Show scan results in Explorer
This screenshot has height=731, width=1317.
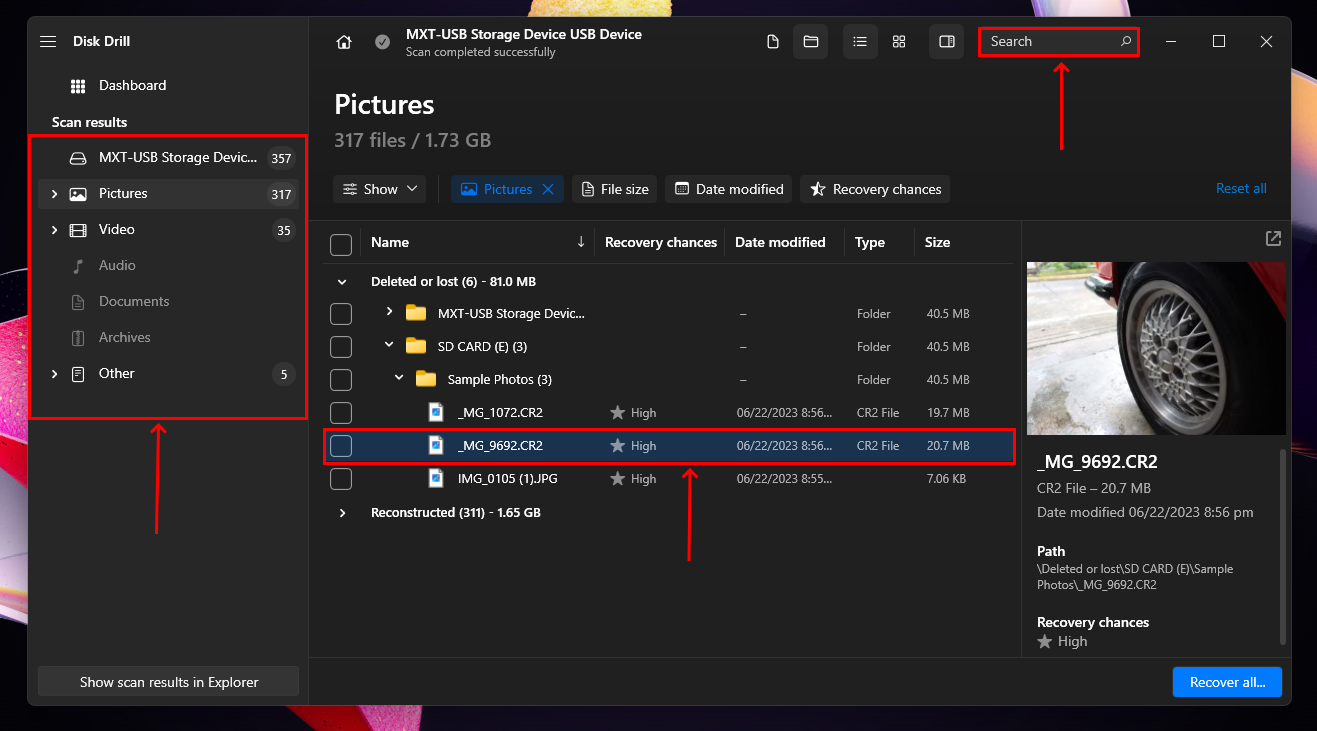click(169, 682)
